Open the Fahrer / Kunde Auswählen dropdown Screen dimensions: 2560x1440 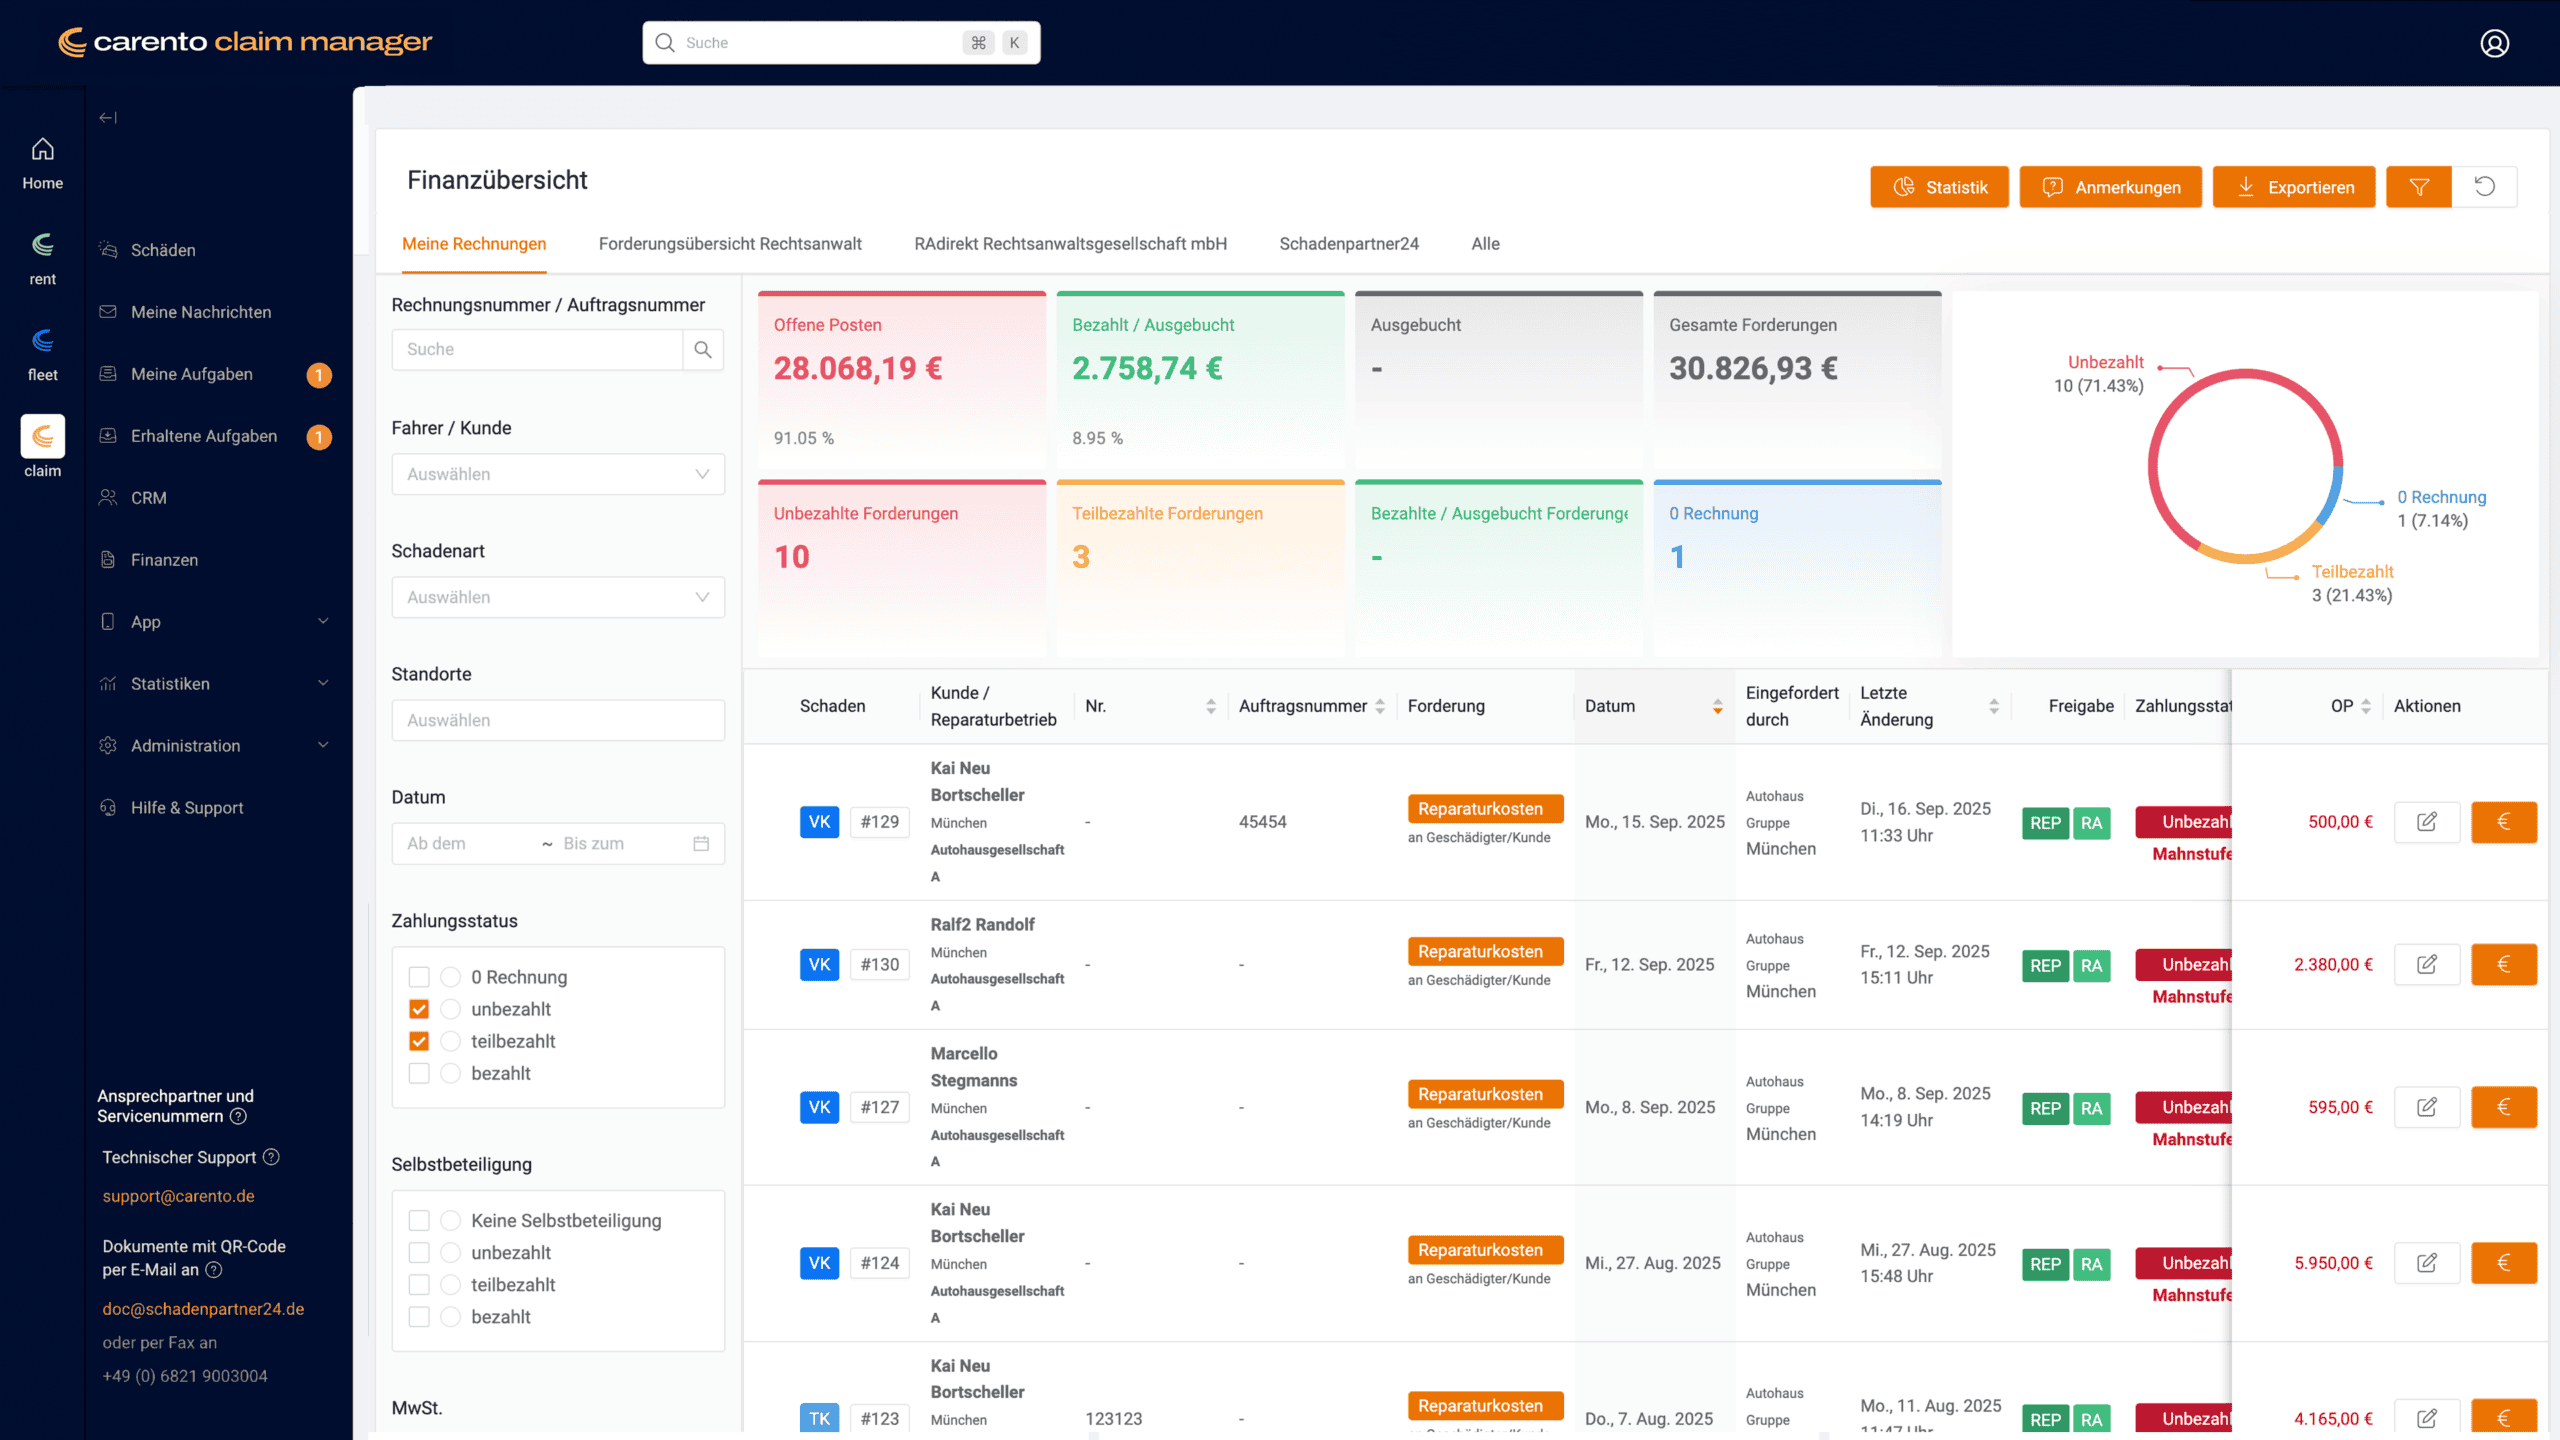click(x=557, y=473)
